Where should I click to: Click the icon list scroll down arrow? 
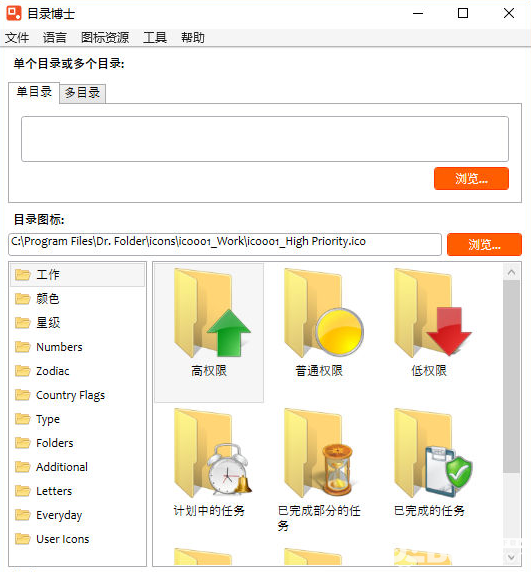point(511,557)
